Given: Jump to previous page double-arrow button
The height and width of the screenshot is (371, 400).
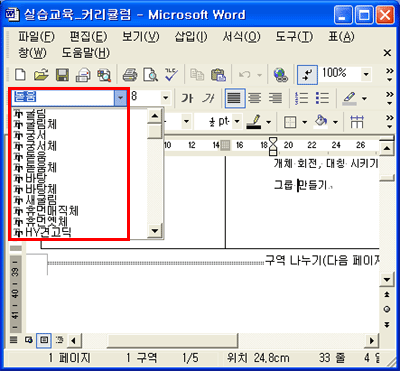Looking at the screenshot, I should click(x=387, y=294).
